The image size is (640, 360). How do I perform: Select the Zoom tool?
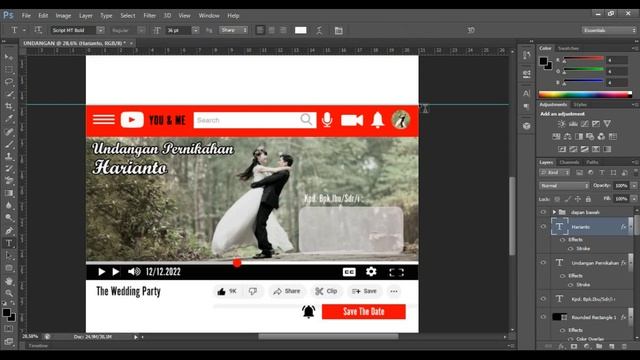coord(9,293)
